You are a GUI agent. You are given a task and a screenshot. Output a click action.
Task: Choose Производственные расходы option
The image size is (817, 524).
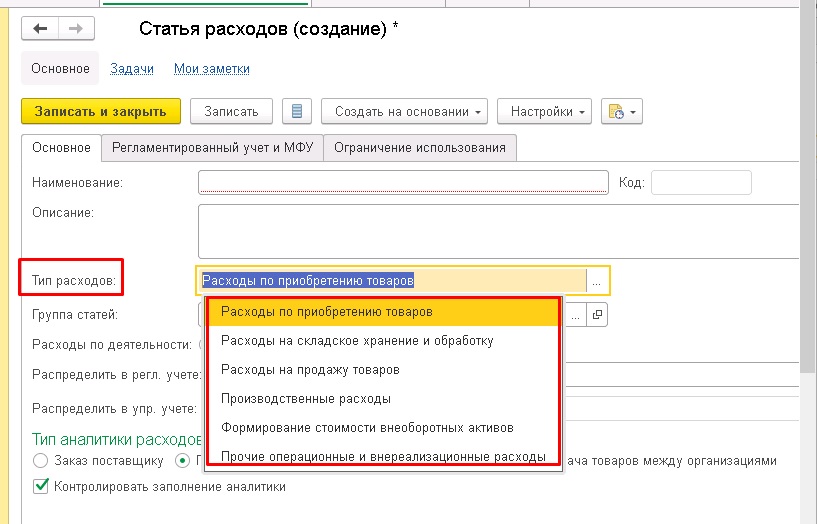(383, 399)
